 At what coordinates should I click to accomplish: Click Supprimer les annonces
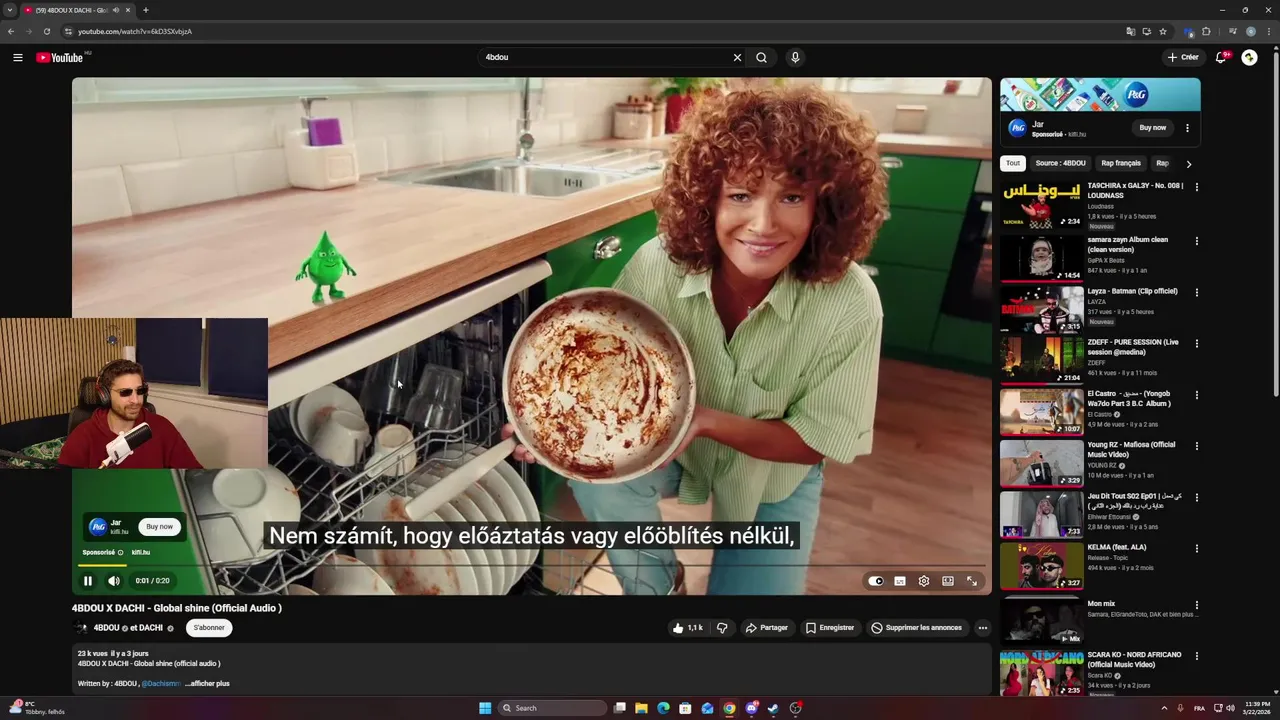pos(916,628)
